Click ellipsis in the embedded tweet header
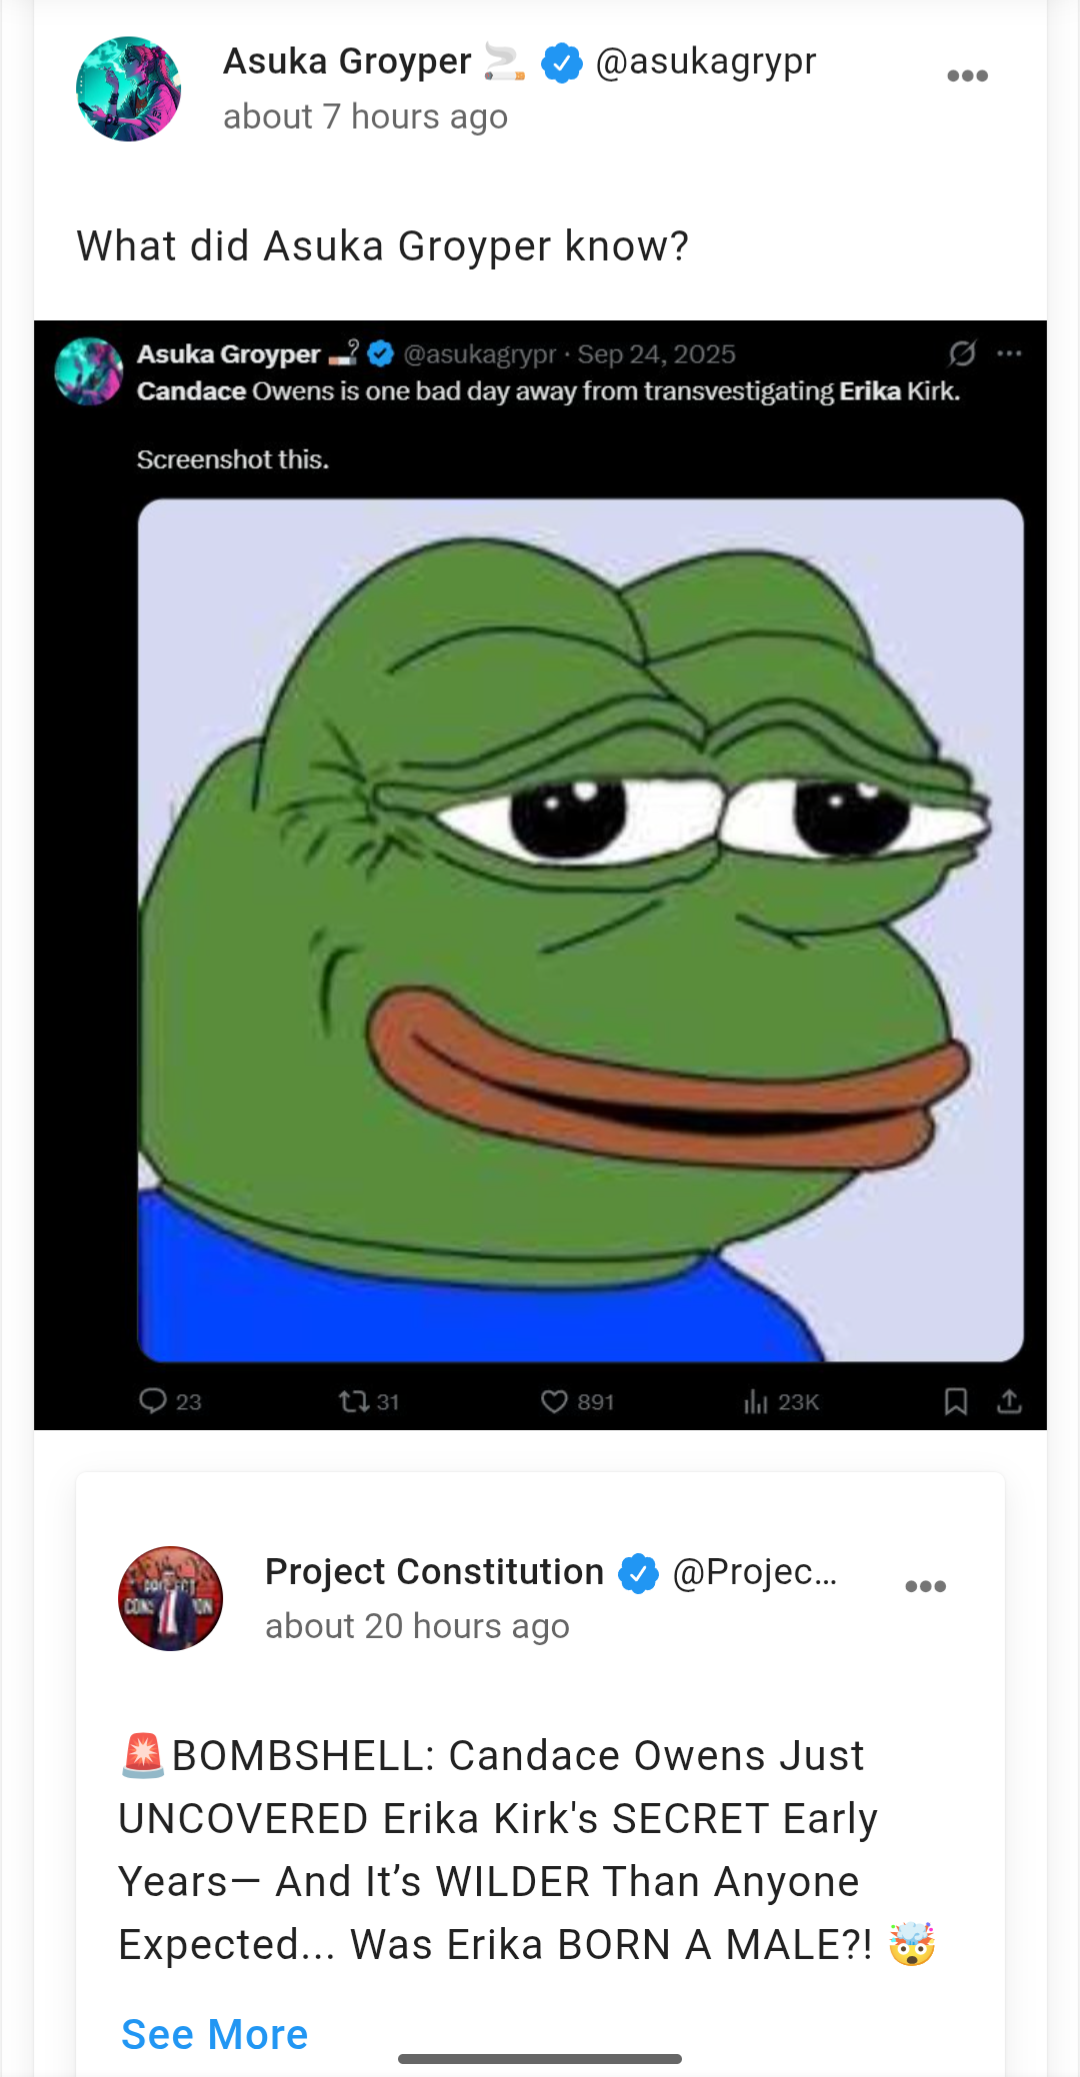Viewport: 1080px width, 2077px height. click(x=1010, y=353)
